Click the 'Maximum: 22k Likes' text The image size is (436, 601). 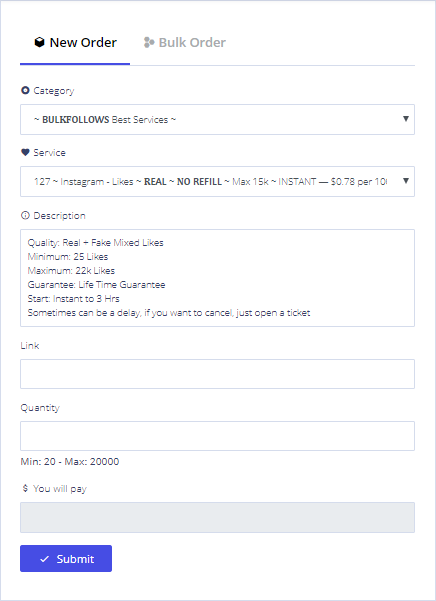click(71, 271)
